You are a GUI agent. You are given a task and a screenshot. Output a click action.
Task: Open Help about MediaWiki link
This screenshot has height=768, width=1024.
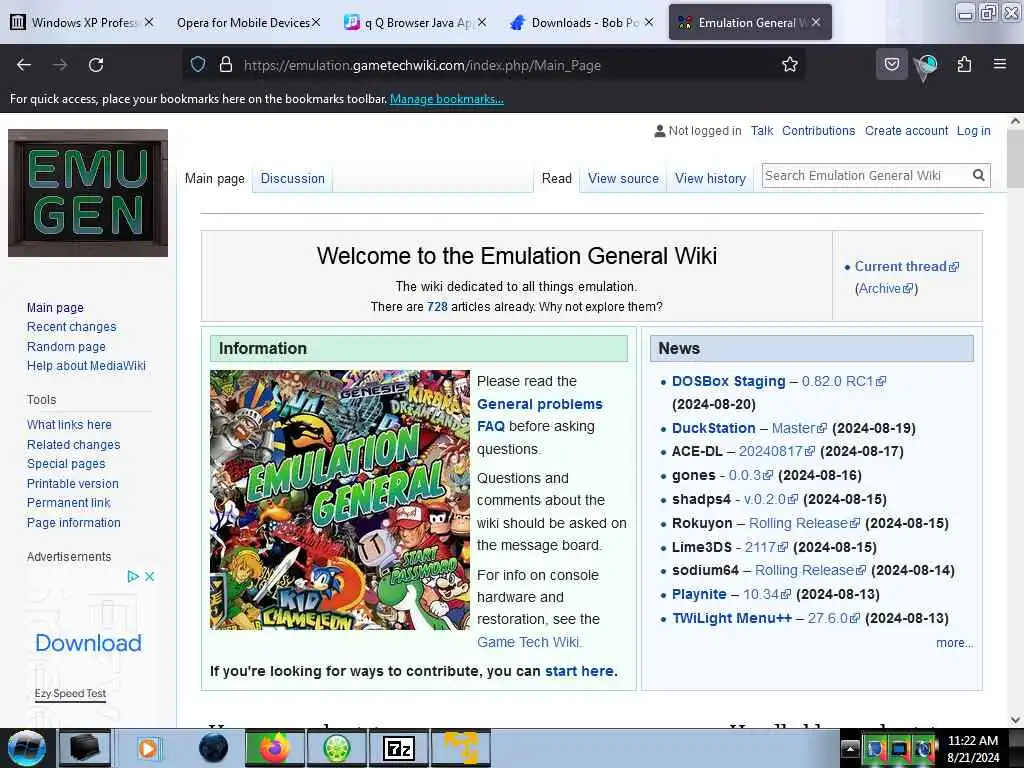86,366
